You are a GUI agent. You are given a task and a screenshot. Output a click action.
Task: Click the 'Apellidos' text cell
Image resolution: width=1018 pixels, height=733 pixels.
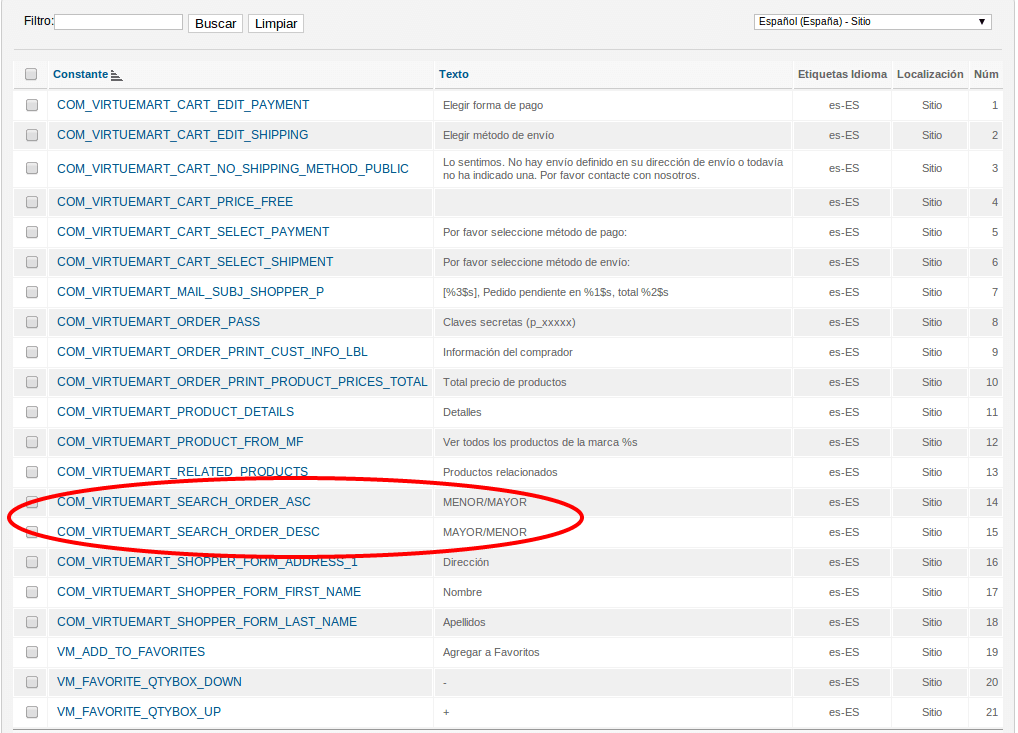coord(464,622)
